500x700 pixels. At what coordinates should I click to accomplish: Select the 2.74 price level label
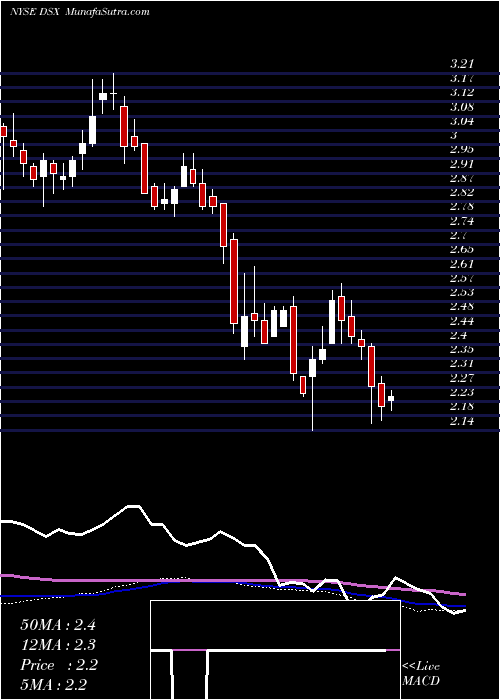(462, 221)
